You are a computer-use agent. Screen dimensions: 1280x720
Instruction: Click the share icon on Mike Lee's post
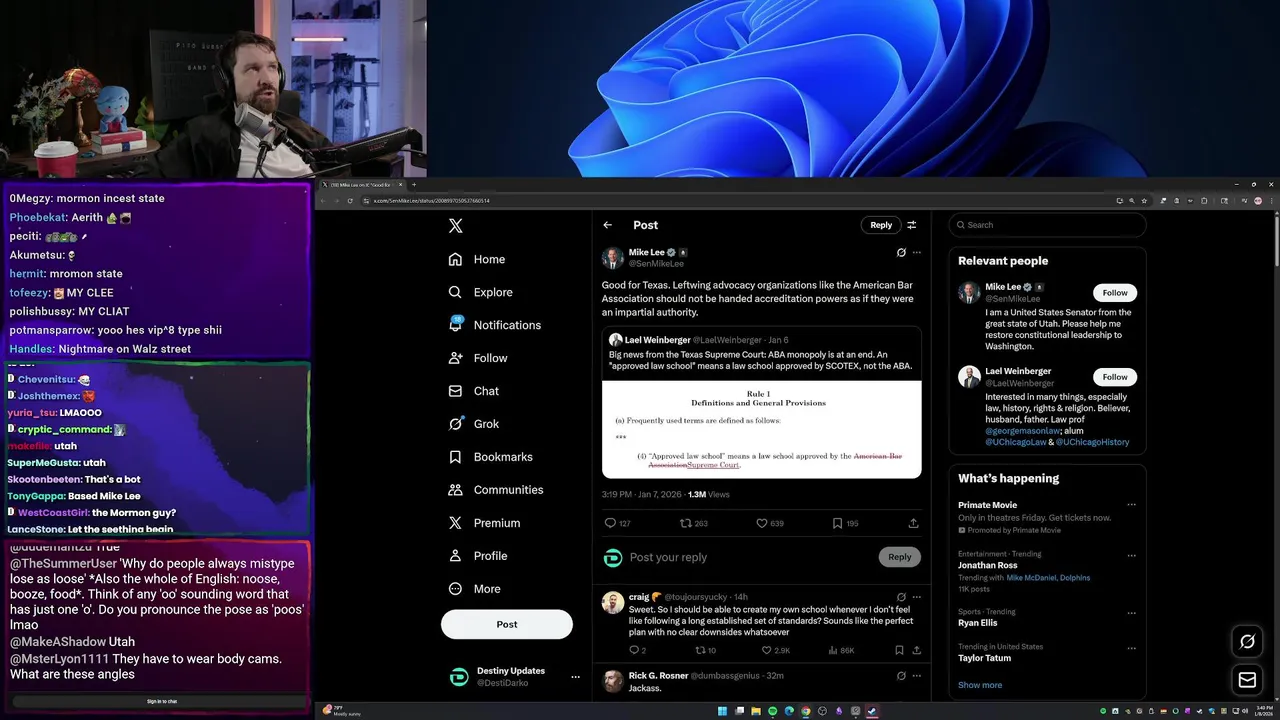click(913, 523)
